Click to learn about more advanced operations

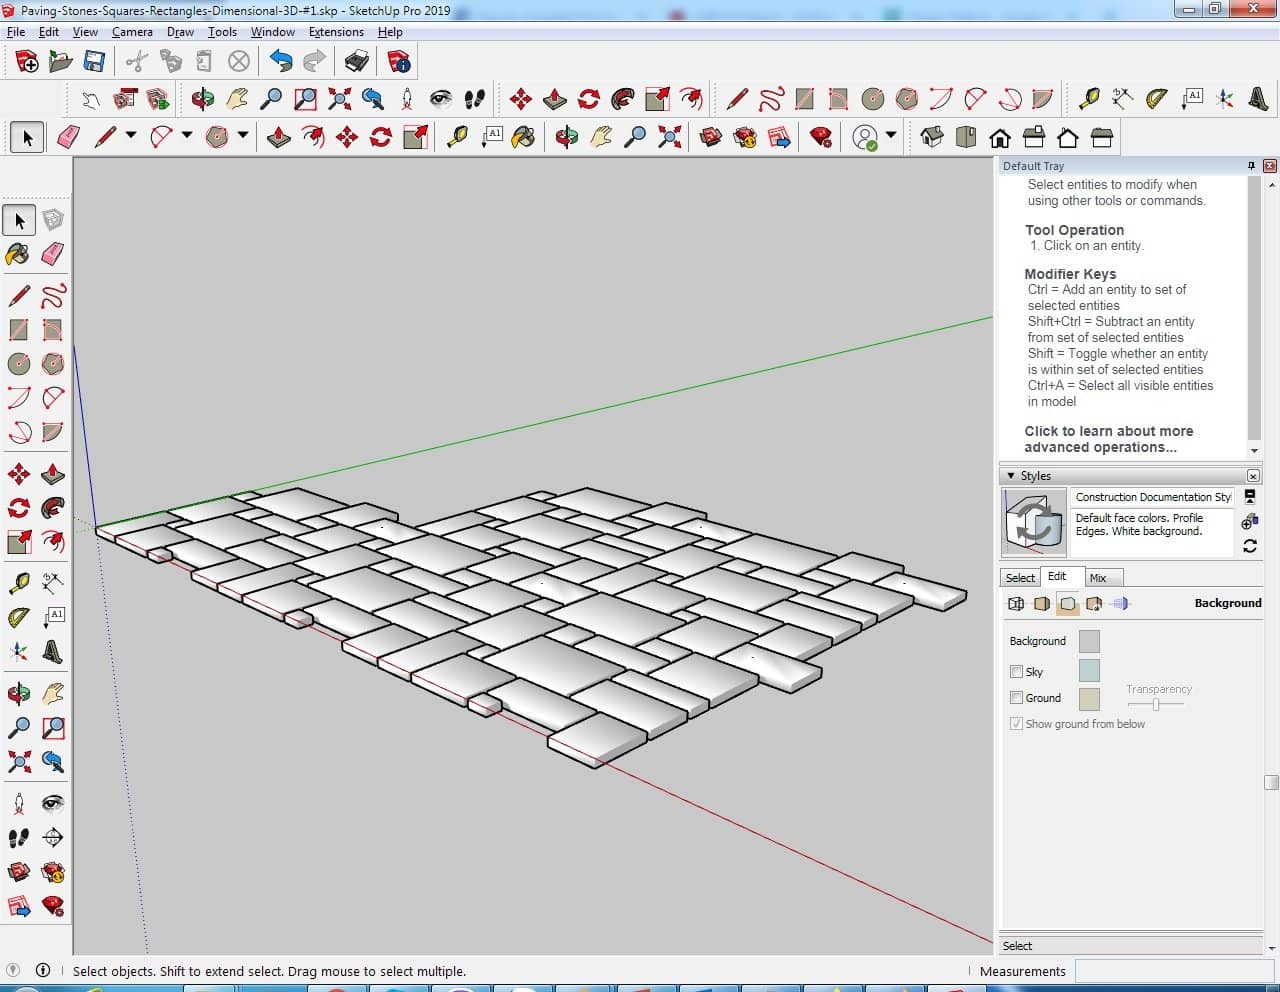(1108, 439)
